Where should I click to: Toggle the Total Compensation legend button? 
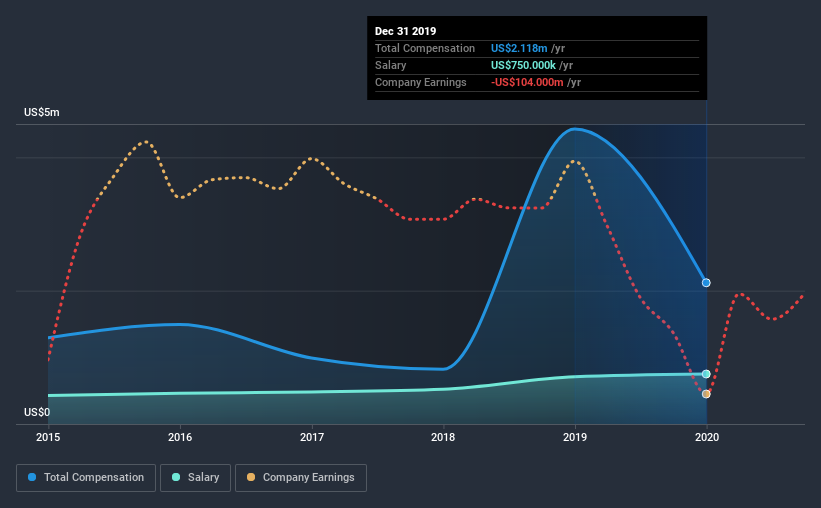pos(86,478)
